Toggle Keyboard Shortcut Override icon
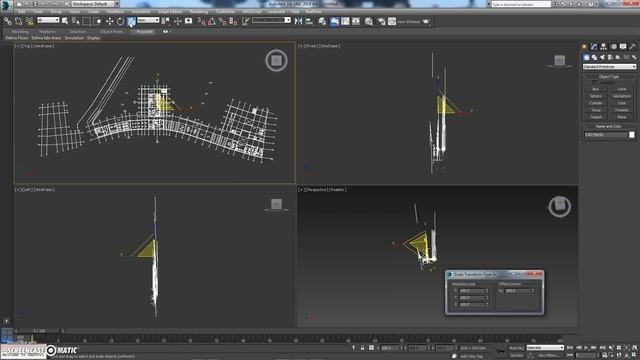Image resolution: width=640 pixels, height=360 pixels. coord(189,21)
